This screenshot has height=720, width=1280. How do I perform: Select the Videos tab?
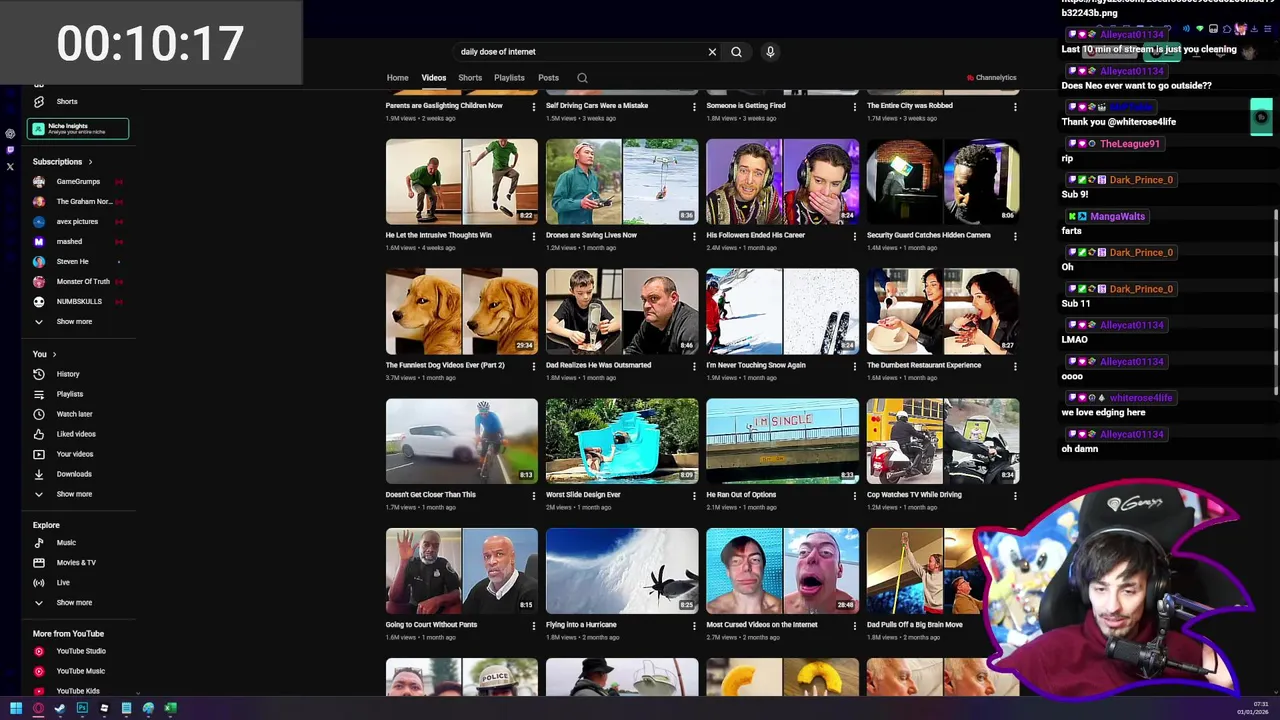point(433,78)
